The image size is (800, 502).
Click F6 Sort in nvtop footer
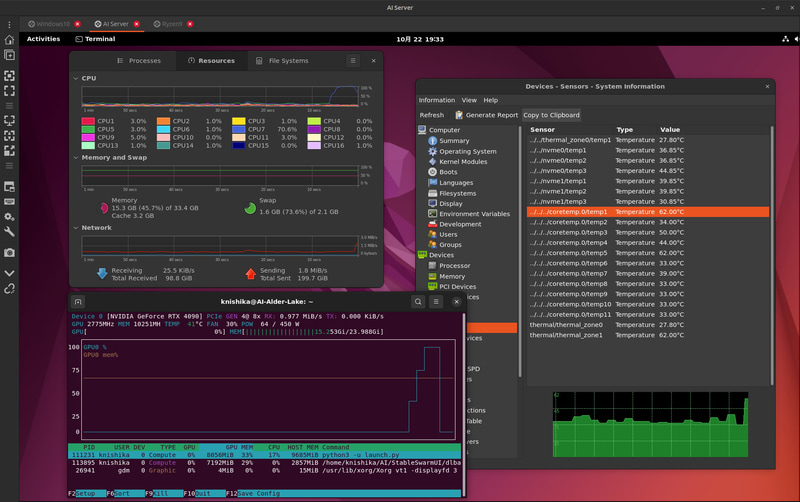118,494
